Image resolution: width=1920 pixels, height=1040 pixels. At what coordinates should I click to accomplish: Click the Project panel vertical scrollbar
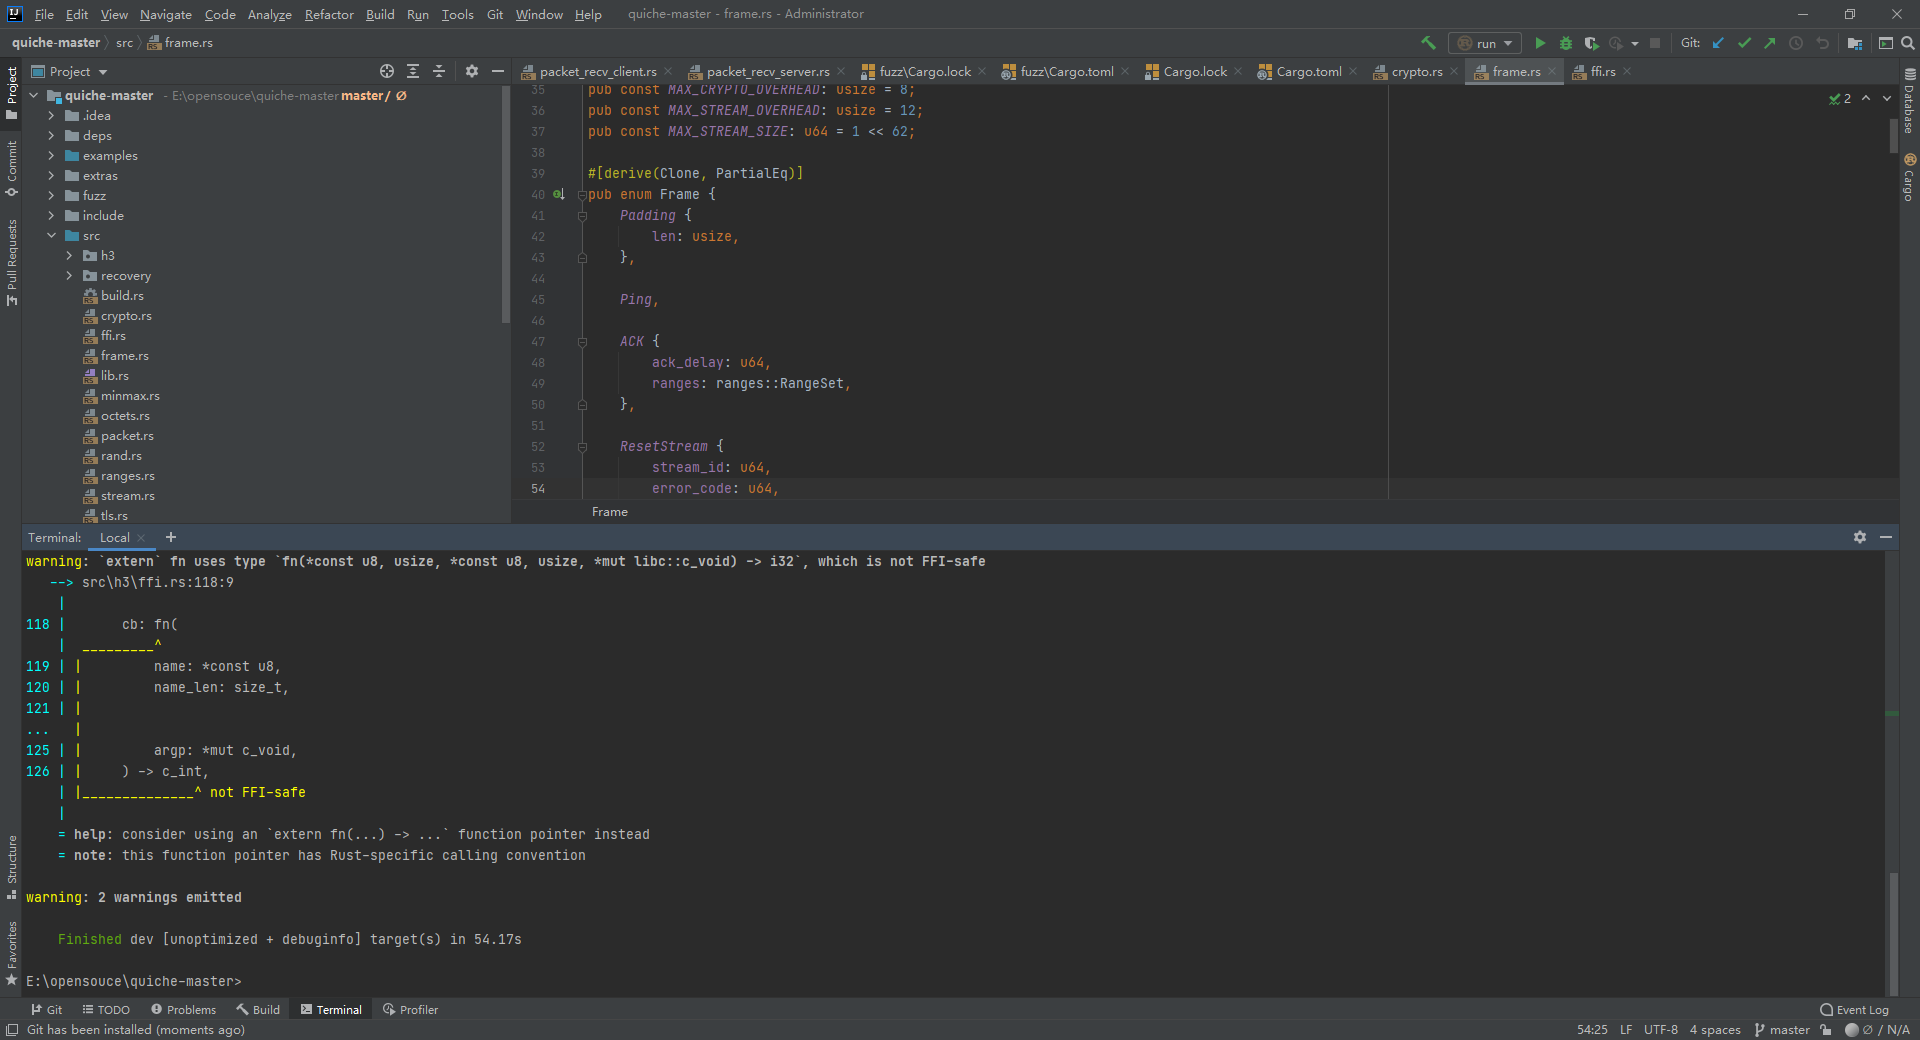(506, 205)
